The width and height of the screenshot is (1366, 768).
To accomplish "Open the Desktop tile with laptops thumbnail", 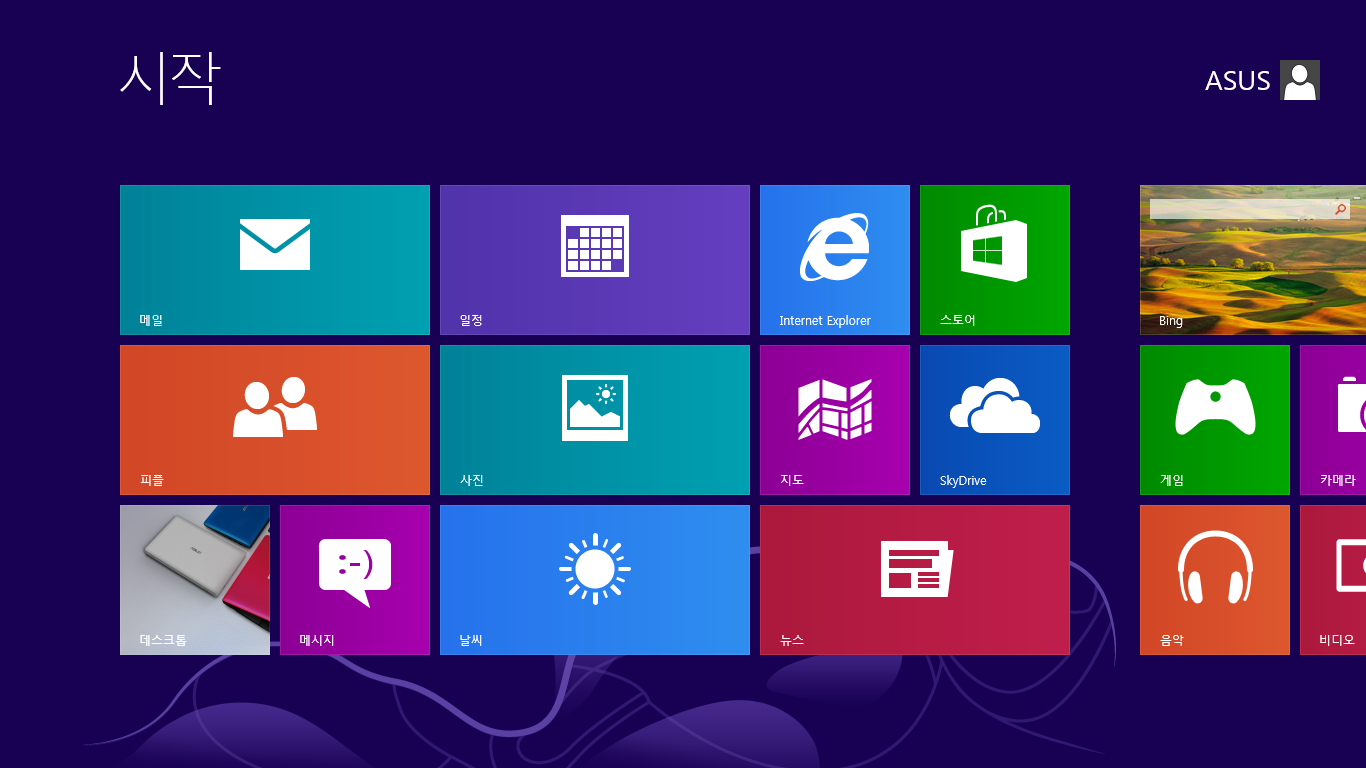I will click(195, 580).
